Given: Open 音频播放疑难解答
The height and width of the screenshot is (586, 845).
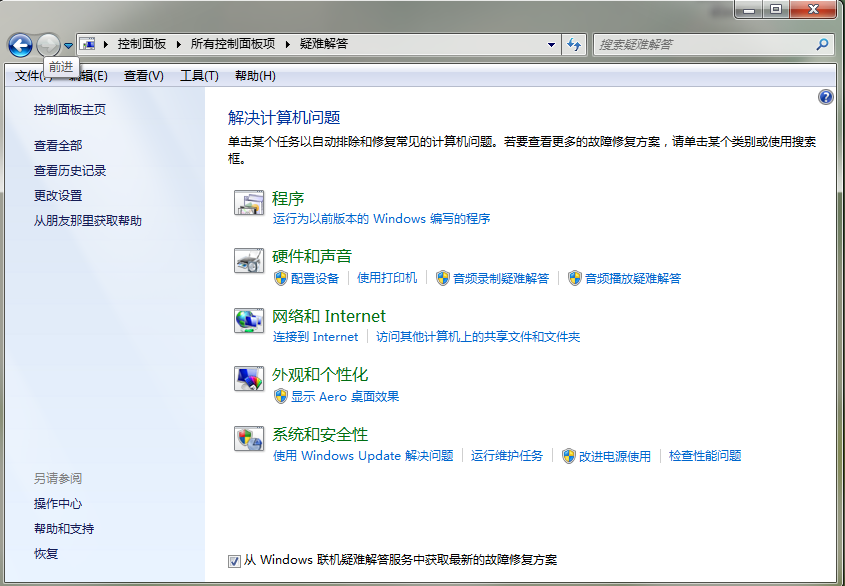Looking at the screenshot, I should 633,278.
